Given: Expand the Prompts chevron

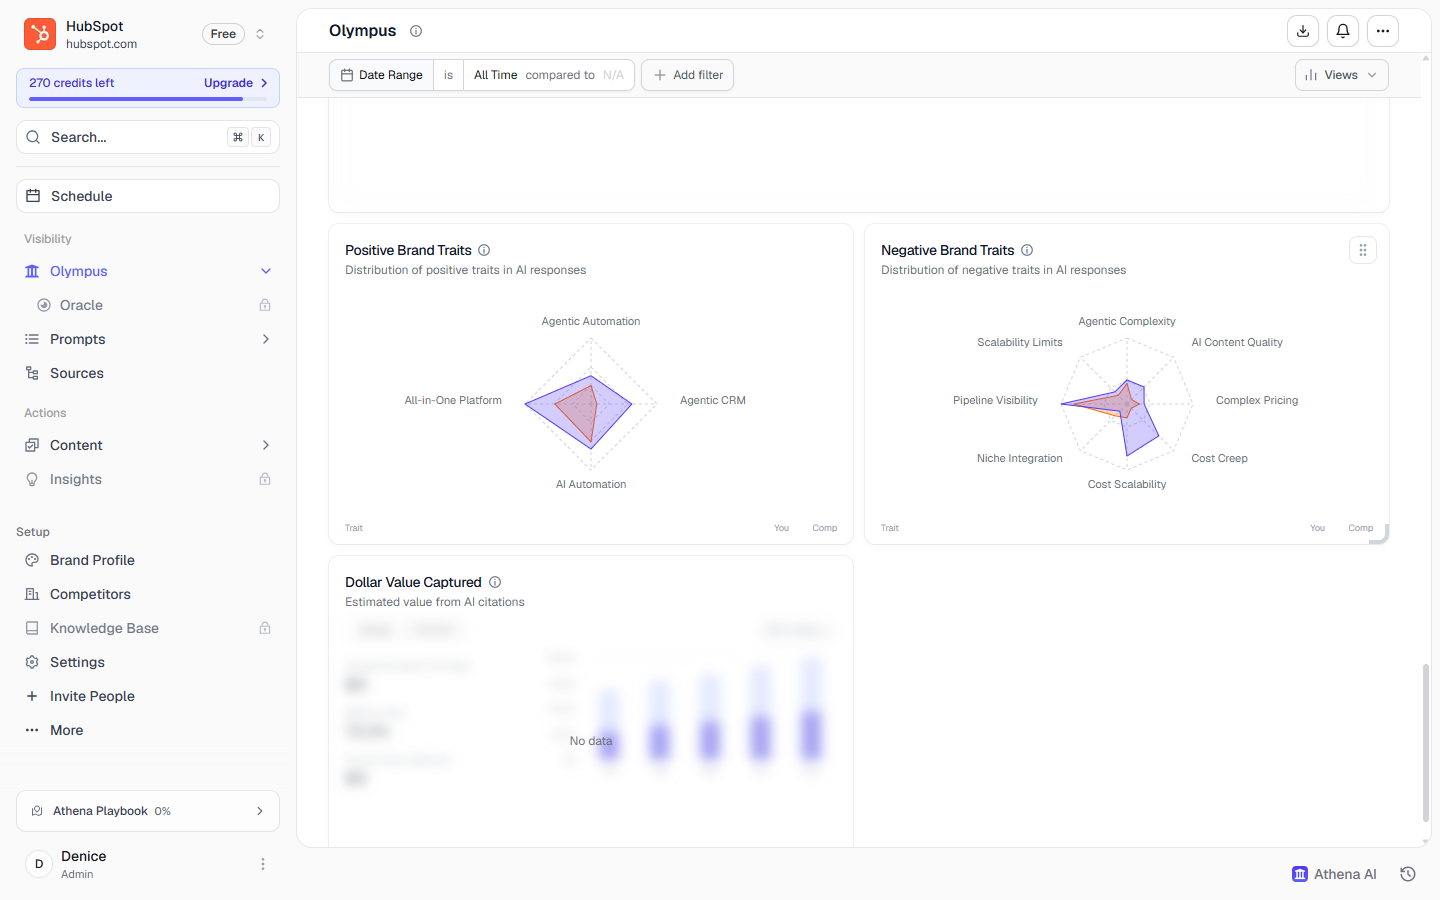Looking at the screenshot, I should tap(266, 339).
